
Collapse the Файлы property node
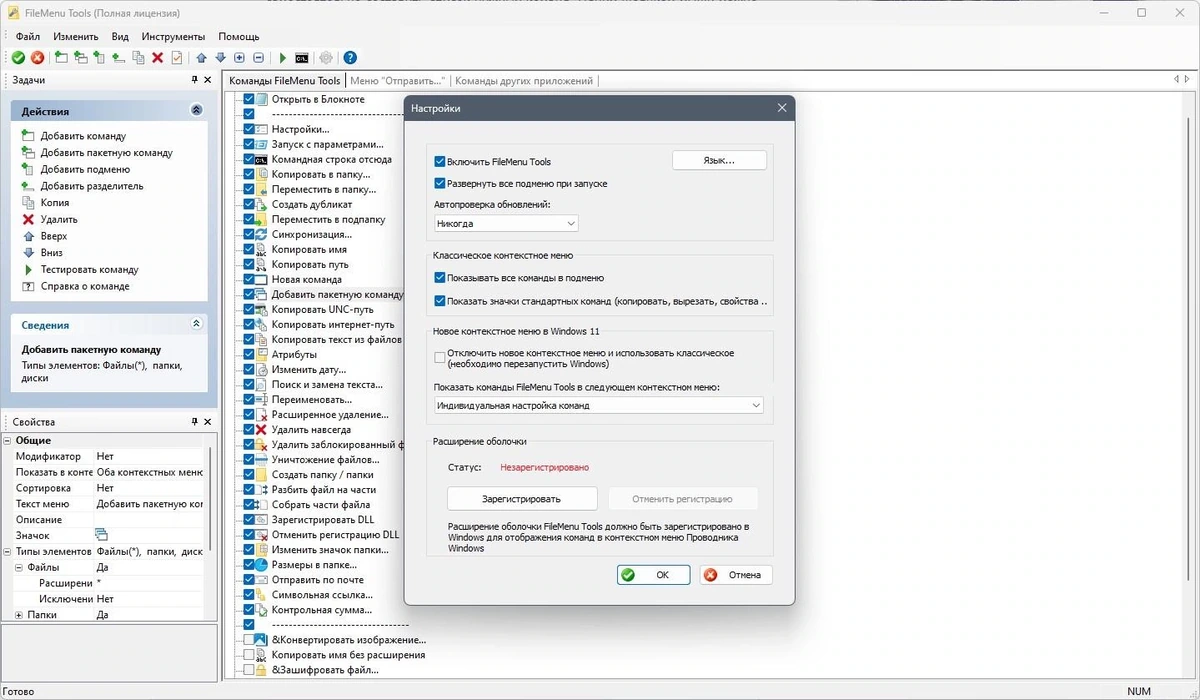[19, 567]
